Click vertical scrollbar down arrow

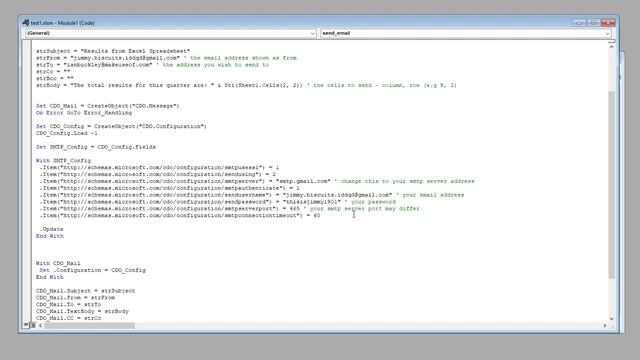click(x=611, y=318)
